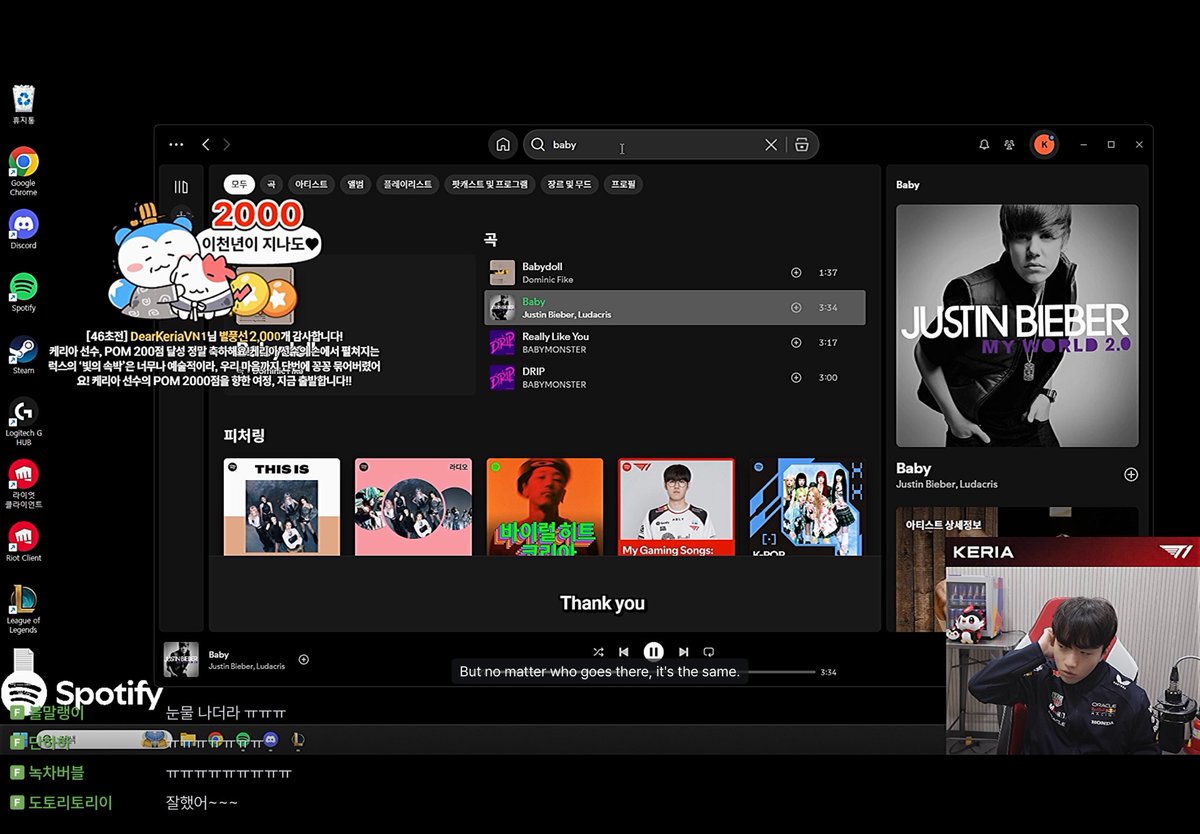Open Dominic Fike artist link
1200x834 pixels.
click(546, 280)
